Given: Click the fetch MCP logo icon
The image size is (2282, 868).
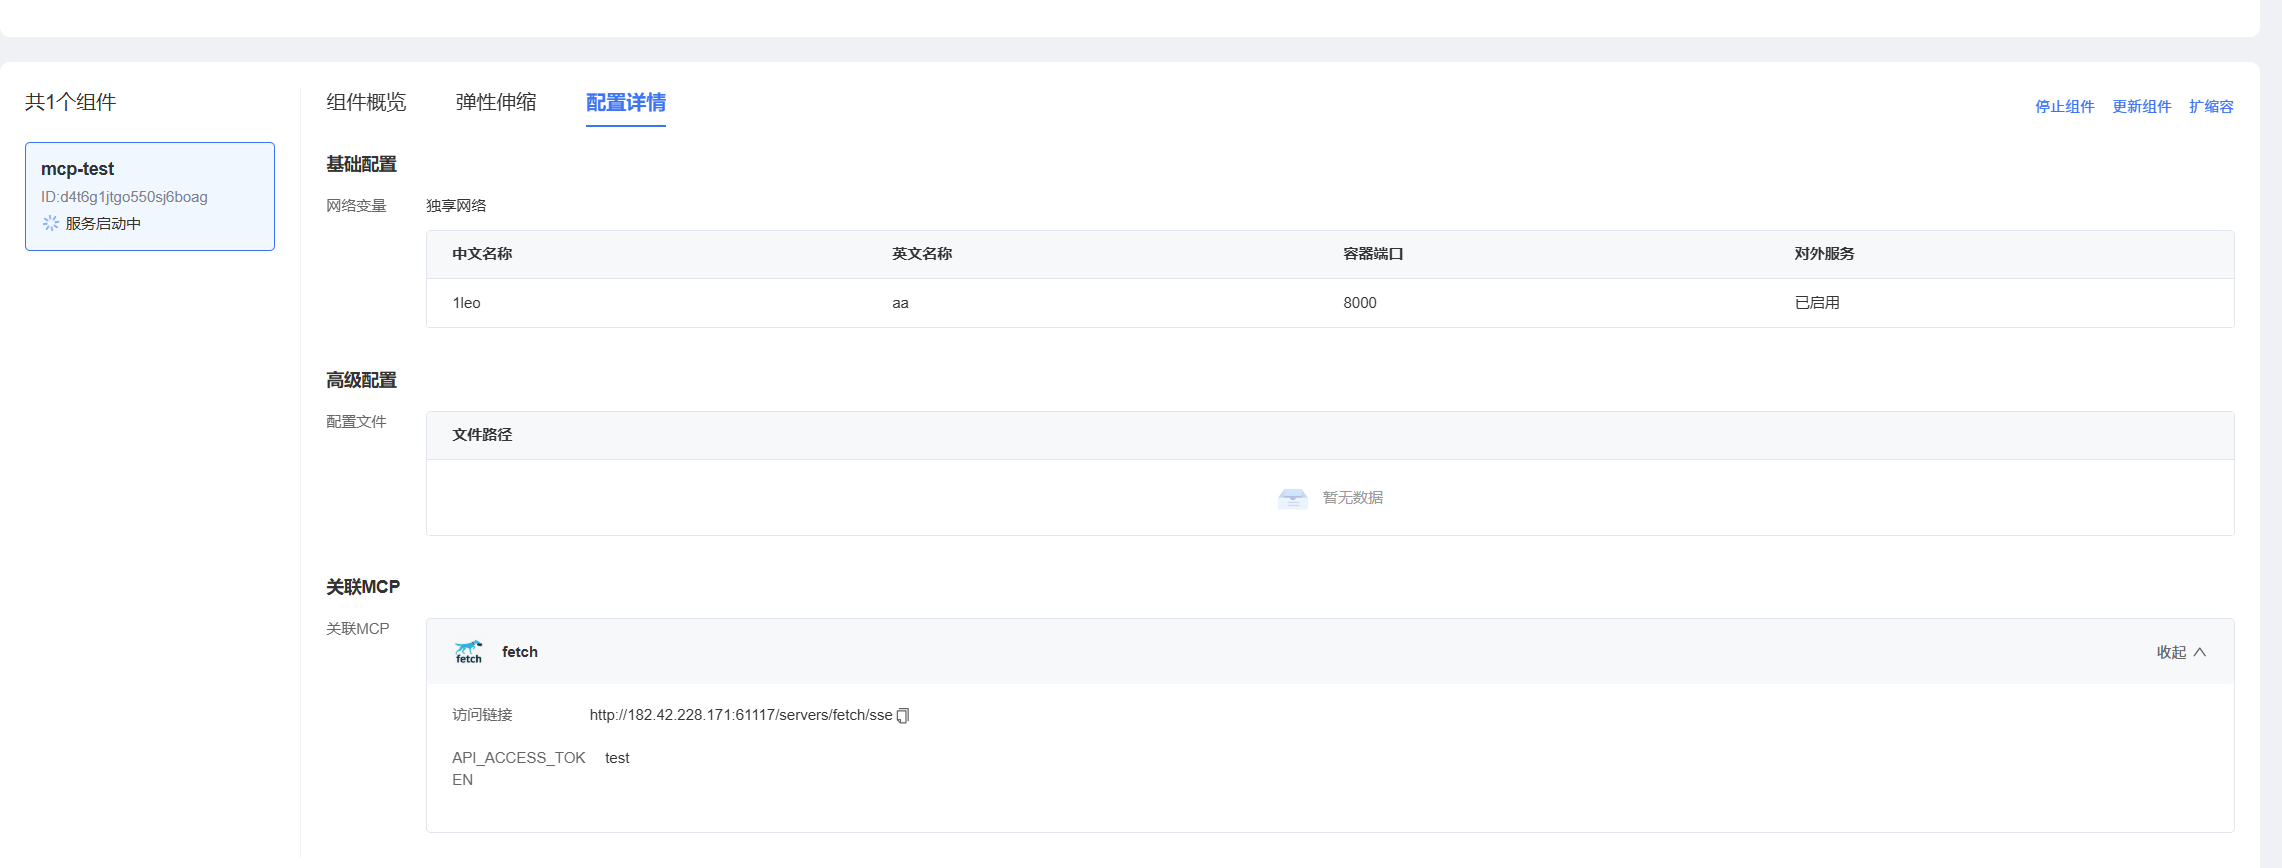Looking at the screenshot, I should pos(468,652).
